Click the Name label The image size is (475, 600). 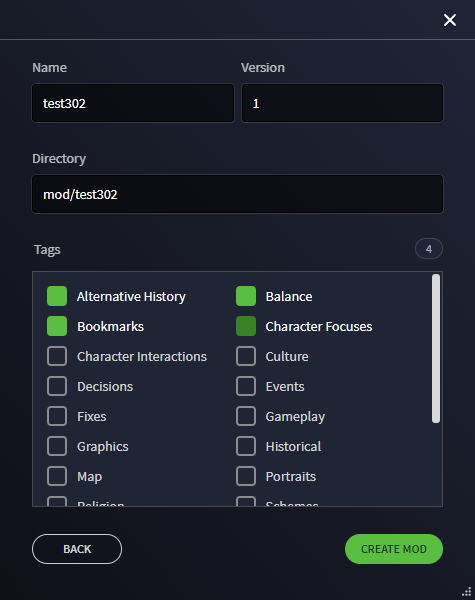pos(49,67)
